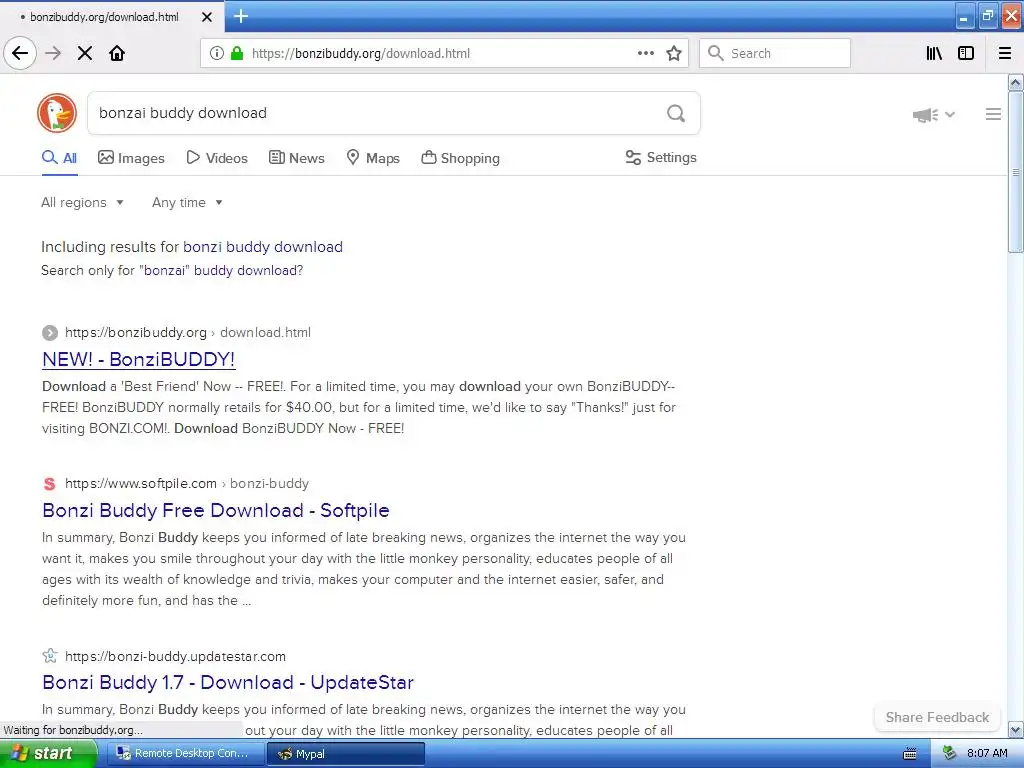Expand the All regions filter
Viewport: 1024px width, 768px height.
82,202
